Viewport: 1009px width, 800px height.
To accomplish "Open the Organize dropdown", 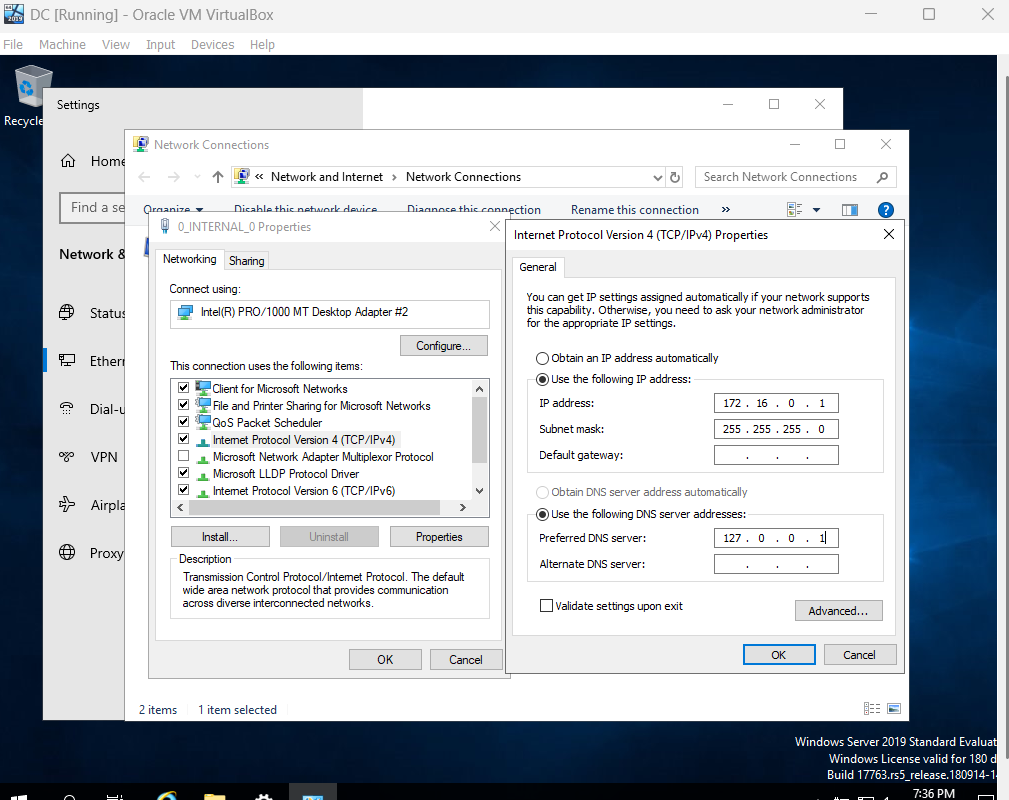I will 173,210.
